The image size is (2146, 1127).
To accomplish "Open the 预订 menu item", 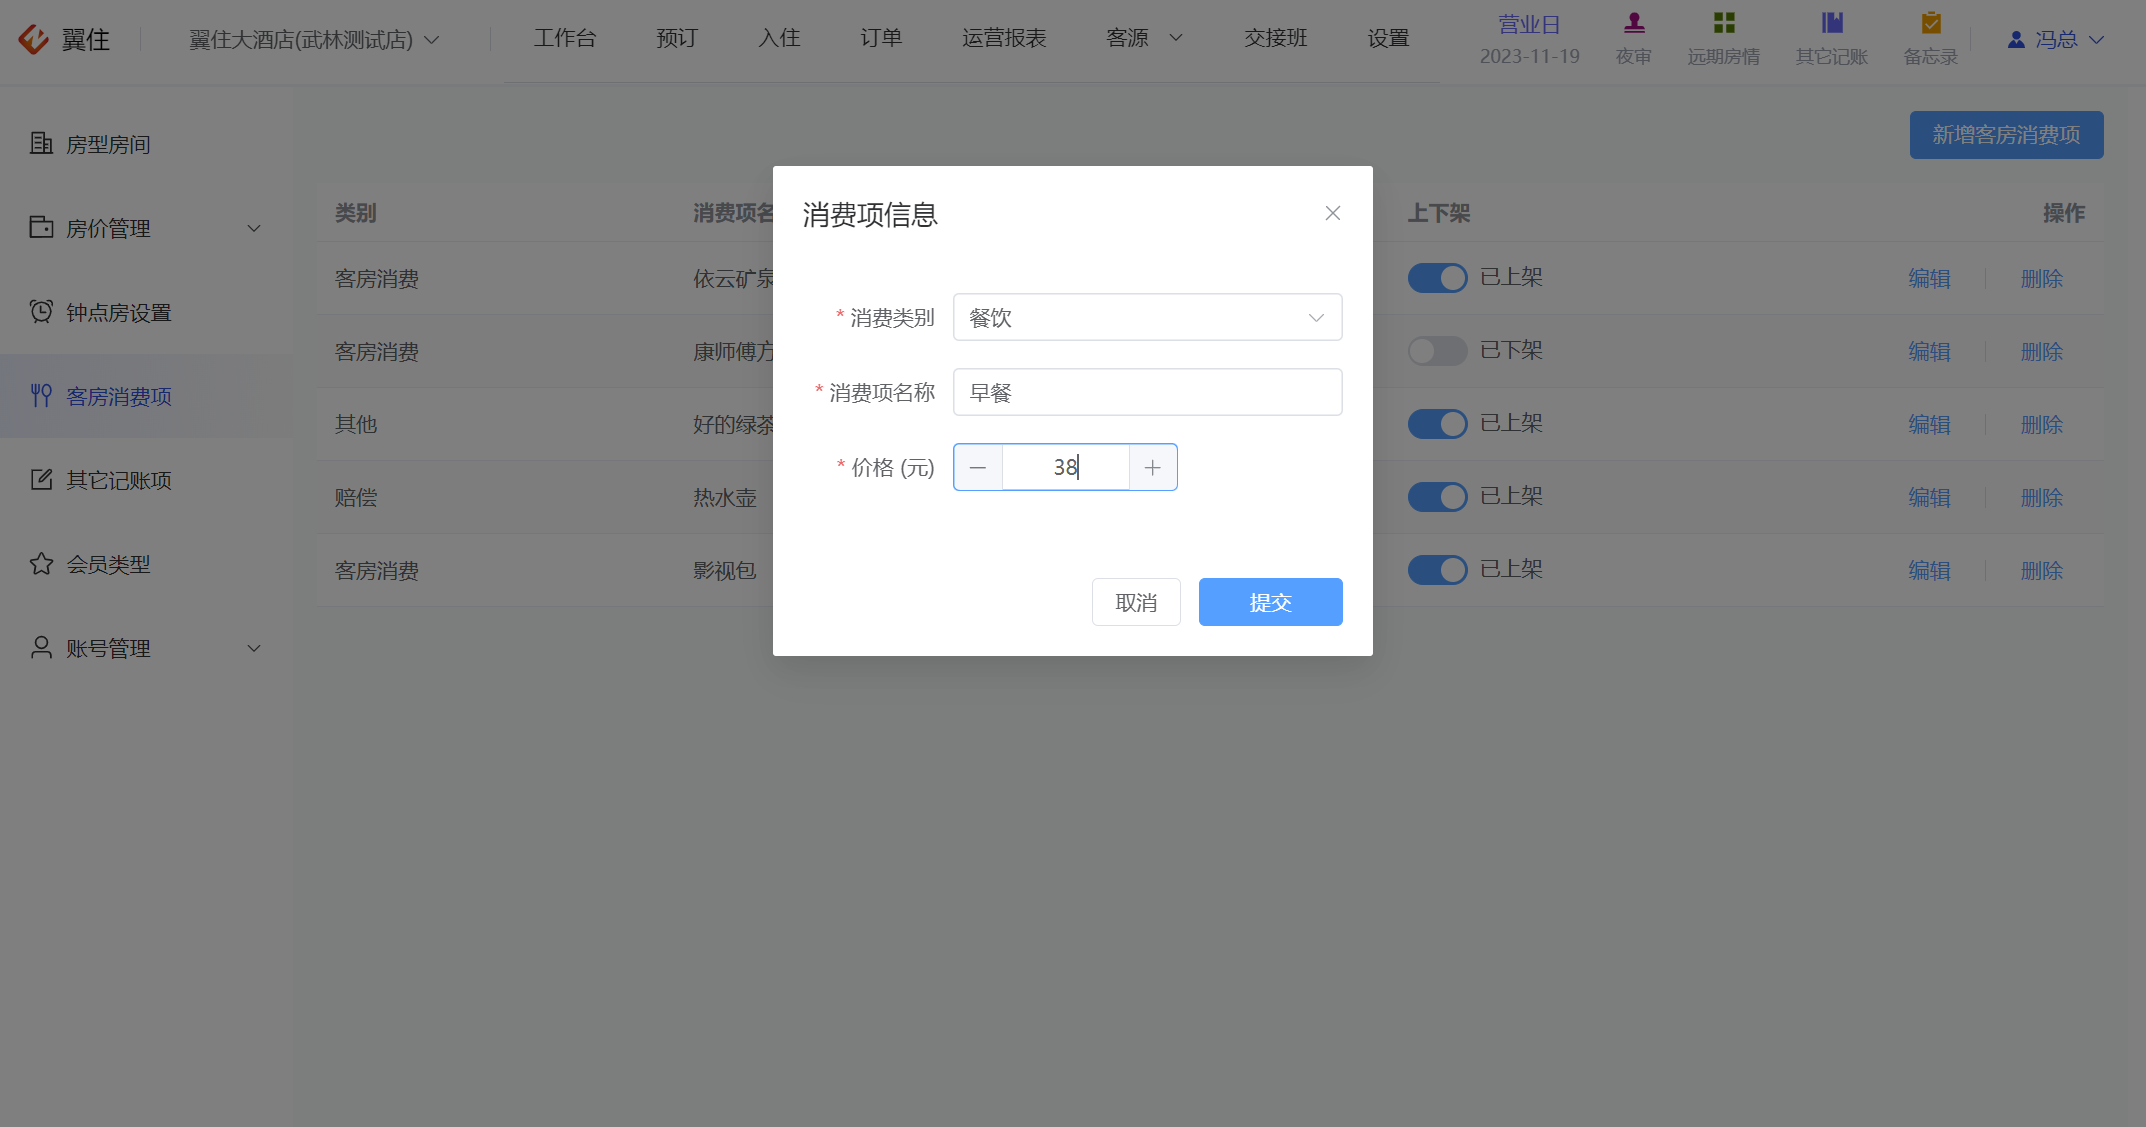I will (677, 38).
